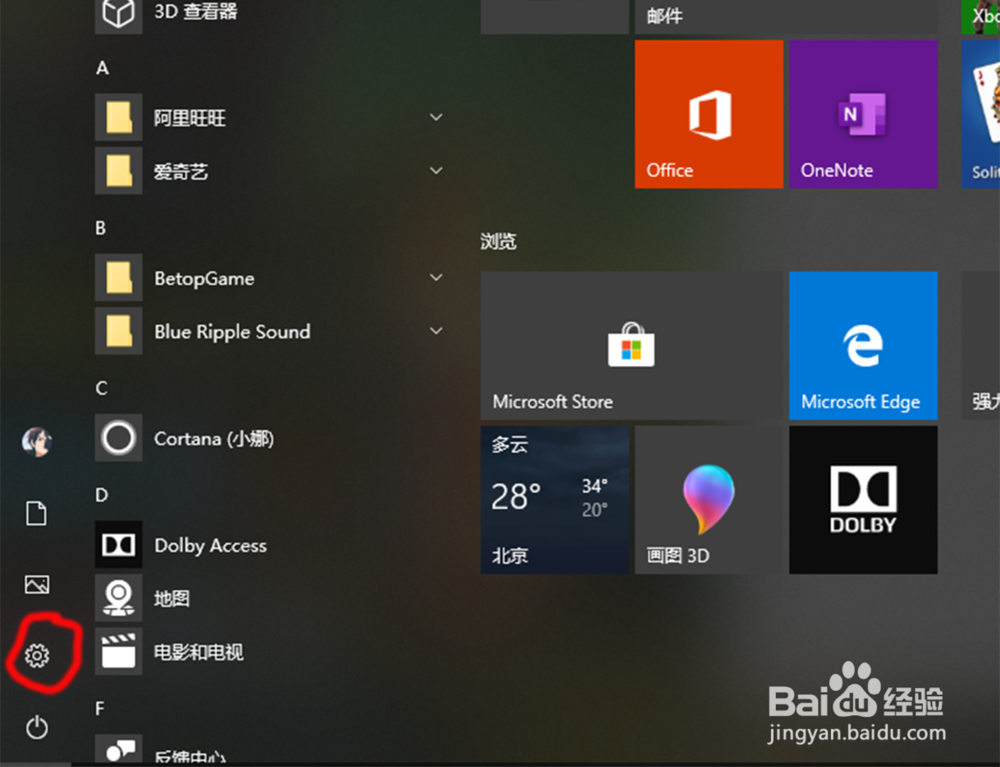The height and width of the screenshot is (767, 1000).
Task: Expand the 阿里旺旺 folder chevron
Action: coord(436,117)
